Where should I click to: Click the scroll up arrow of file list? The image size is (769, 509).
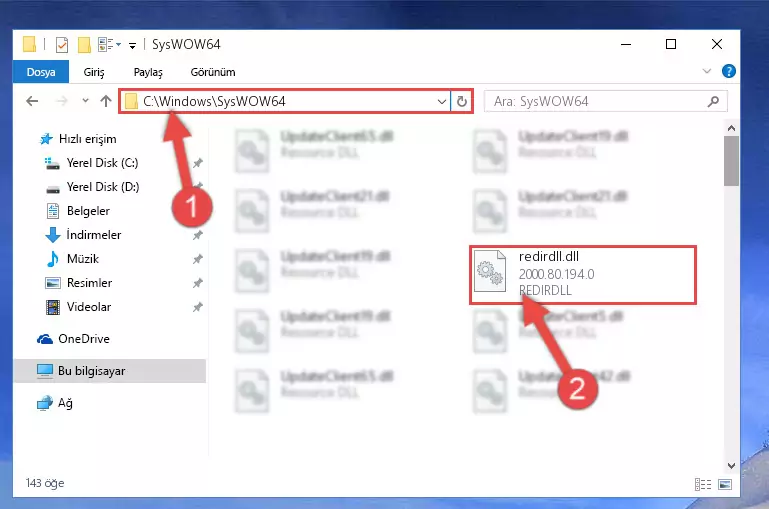pyautogui.click(x=731, y=128)
